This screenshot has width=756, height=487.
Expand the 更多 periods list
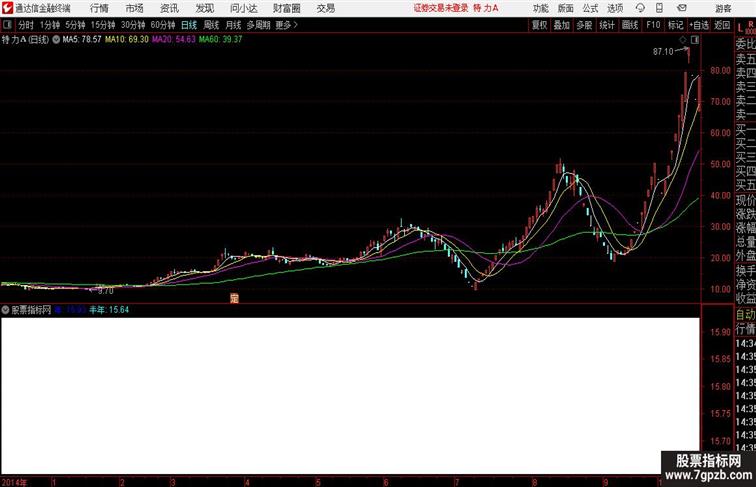click(287, 25)
